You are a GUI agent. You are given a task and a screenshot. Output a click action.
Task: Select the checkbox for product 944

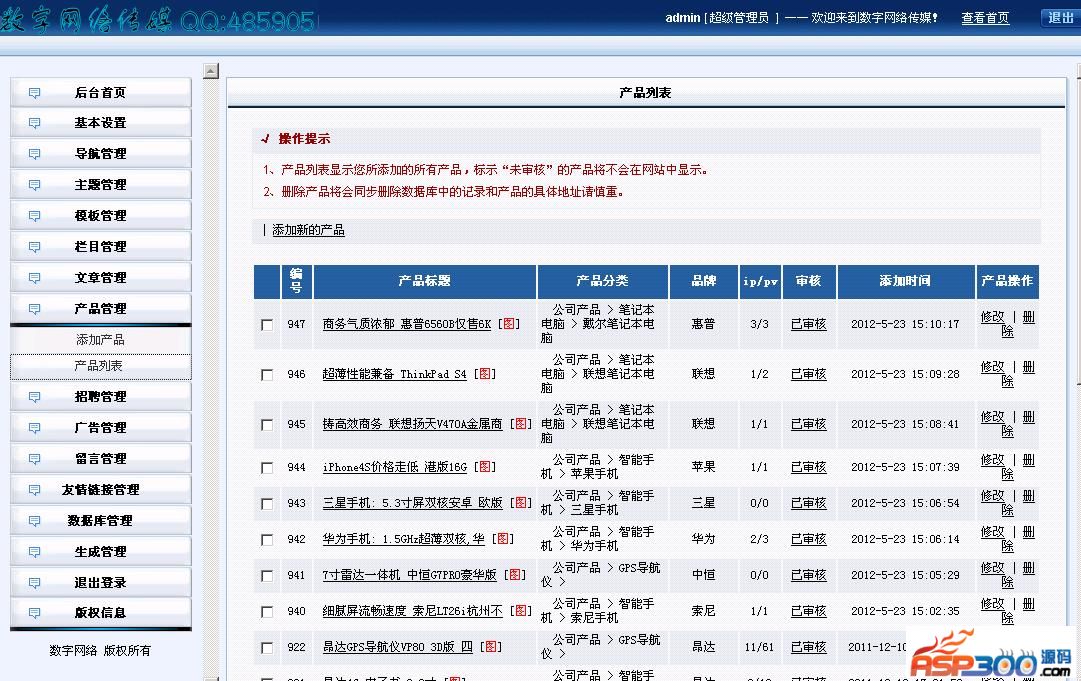267,468
